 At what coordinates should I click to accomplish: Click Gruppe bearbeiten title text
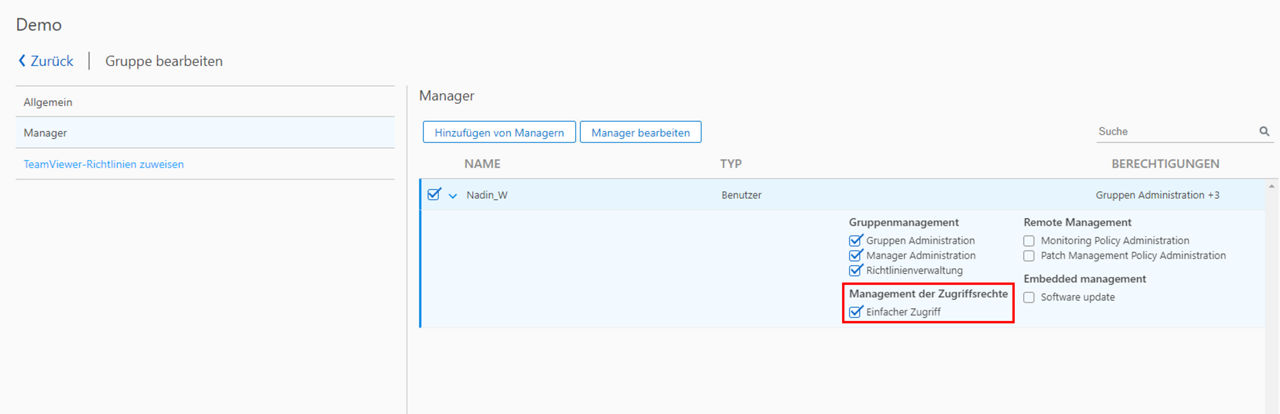(164, 61)
